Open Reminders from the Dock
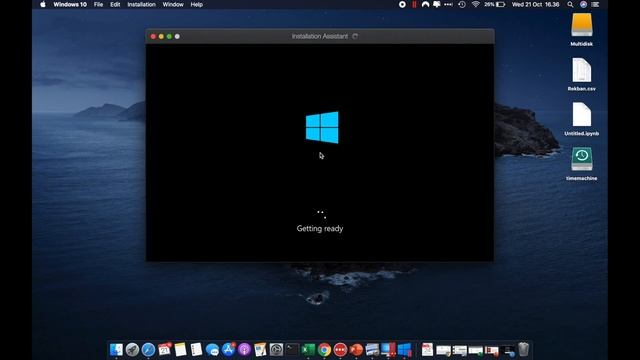 pos(196,350)
